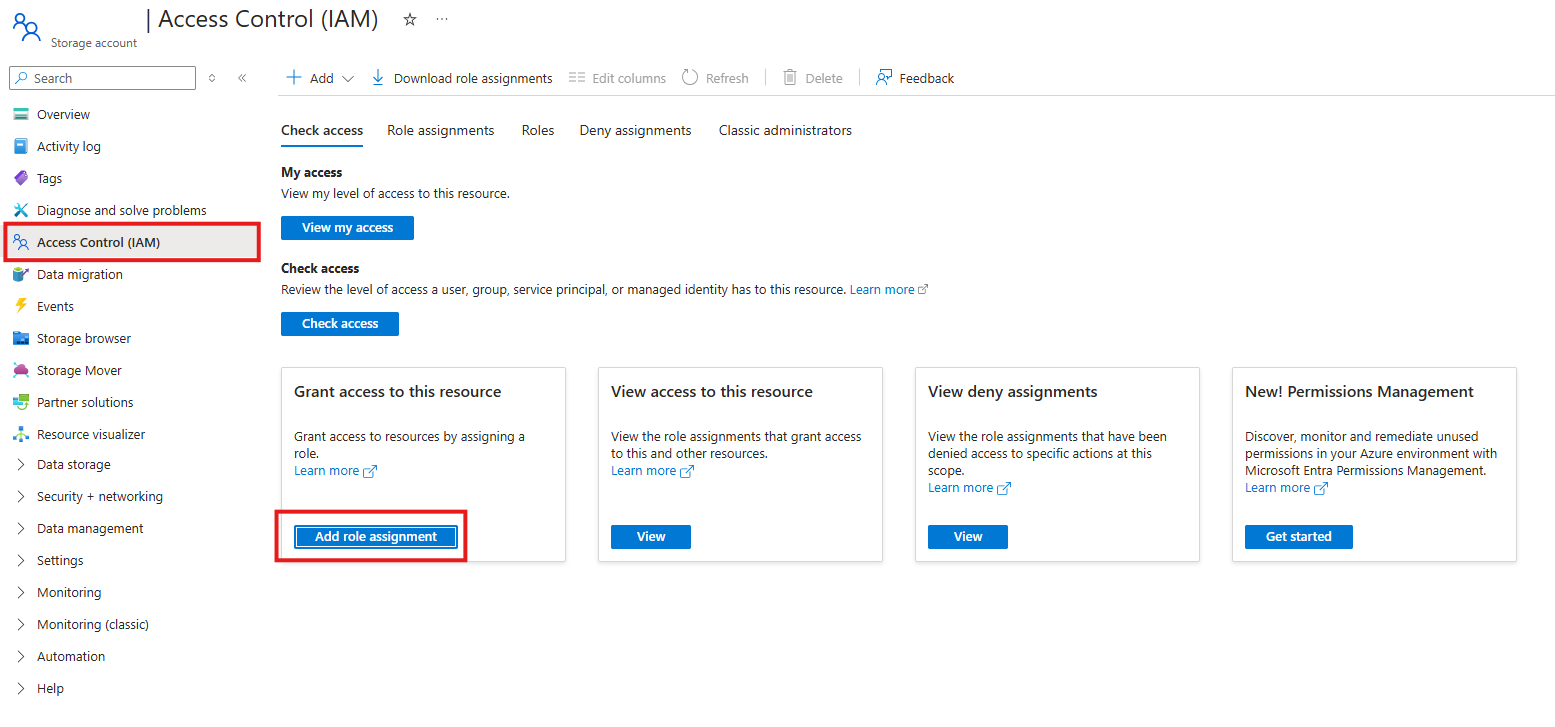Screen dimensions: 1555x727
Task: Select Storage browser label in the sidebar
Action: (84, 338)
